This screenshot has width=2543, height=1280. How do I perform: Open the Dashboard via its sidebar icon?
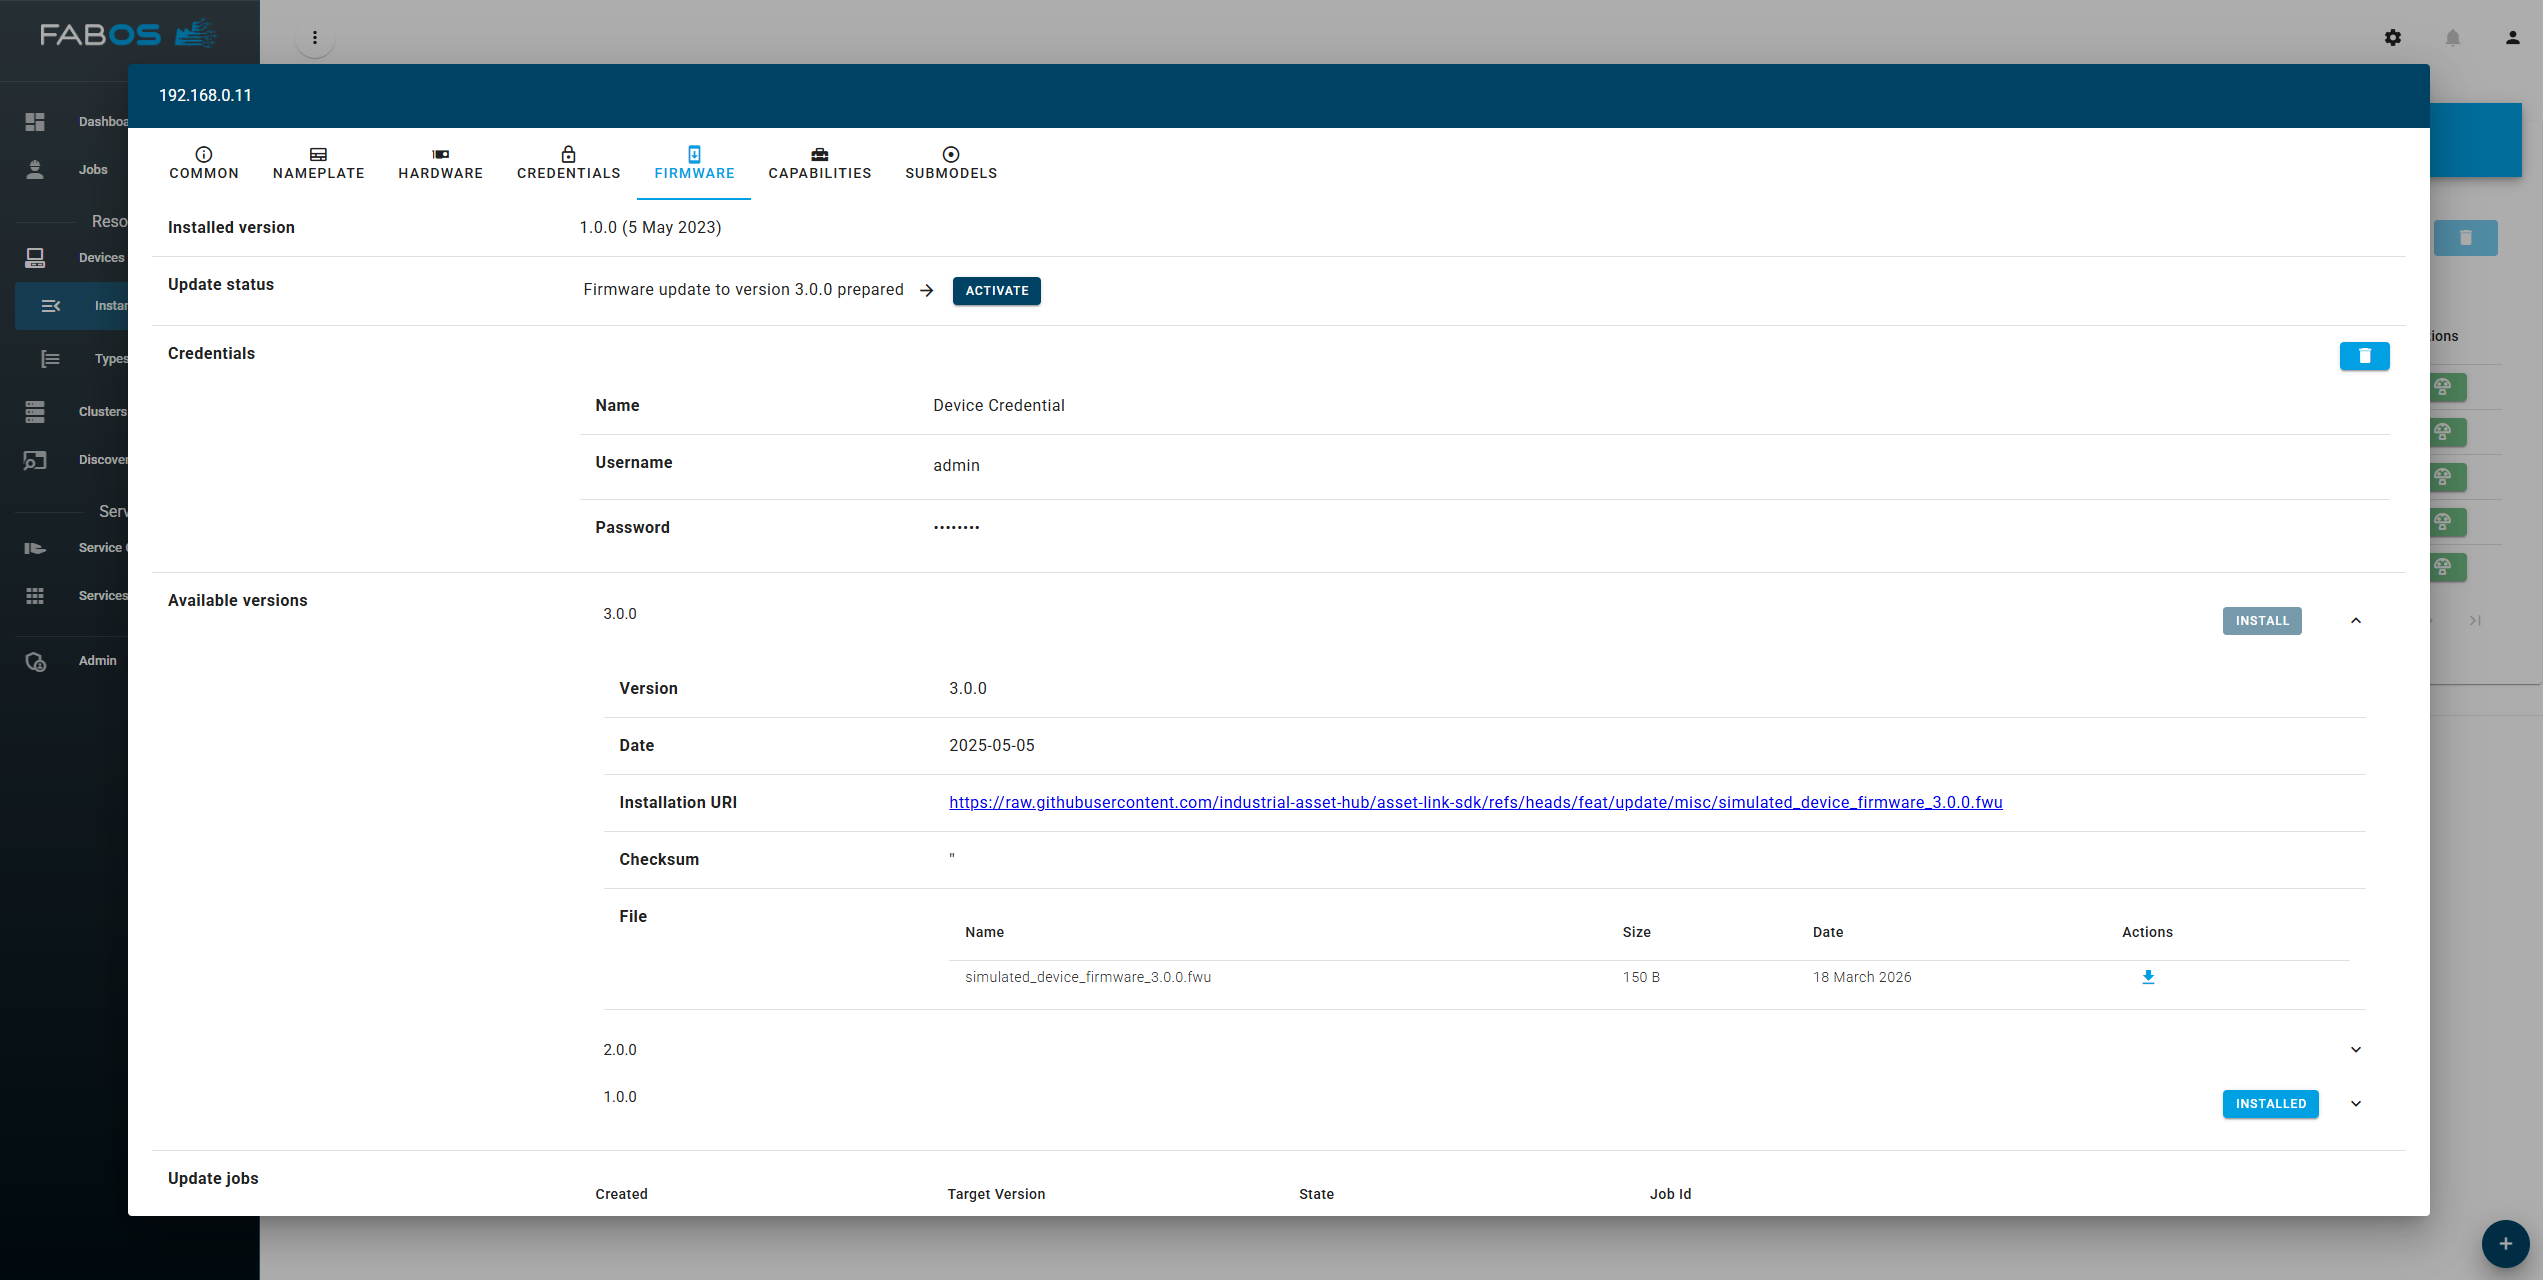(35, 121)
